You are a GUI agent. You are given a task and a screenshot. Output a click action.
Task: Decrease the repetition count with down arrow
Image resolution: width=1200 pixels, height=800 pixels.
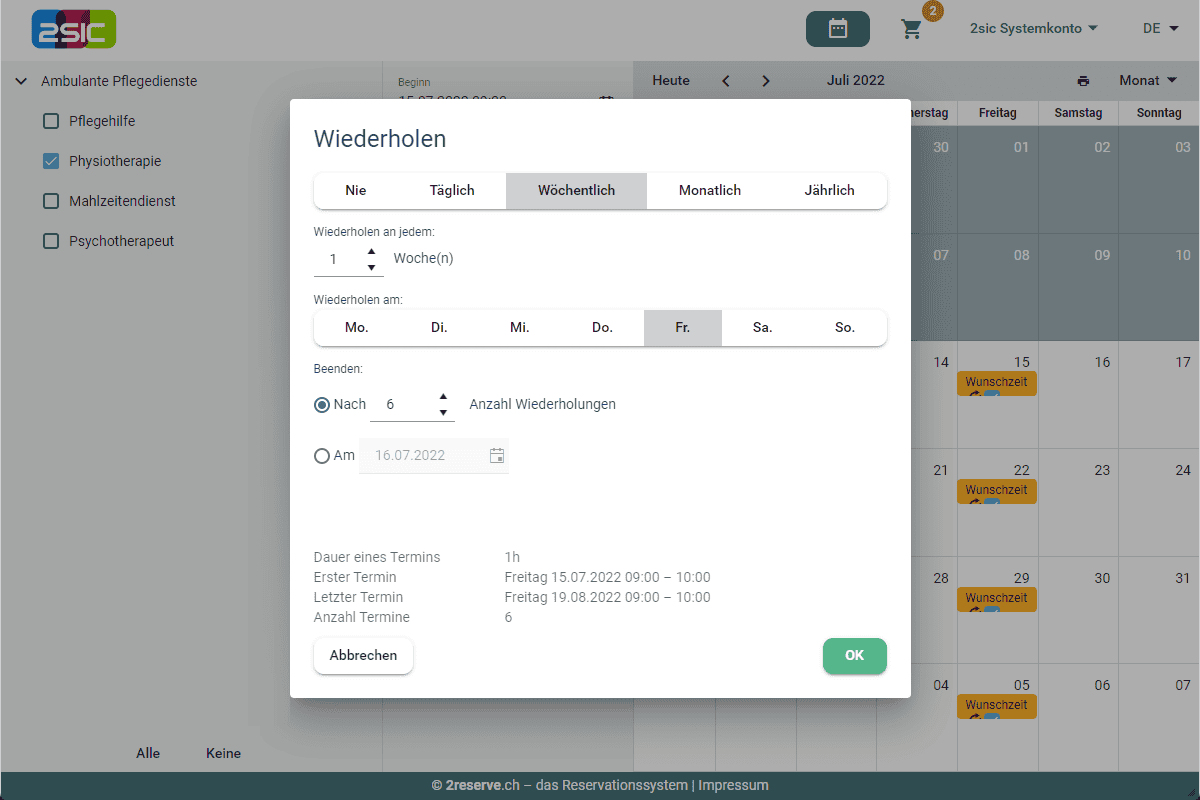pyautogui.click(x=443, y=413)
